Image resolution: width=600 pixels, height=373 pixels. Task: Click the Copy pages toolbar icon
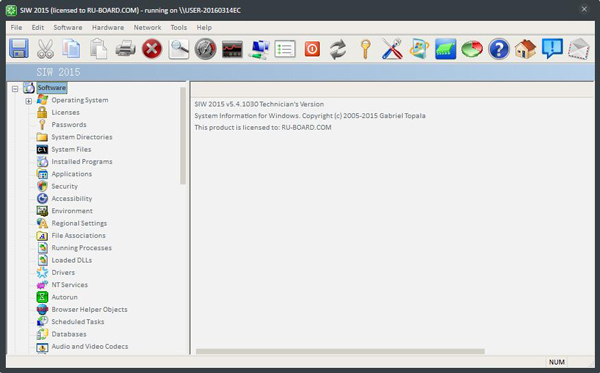click(x=72, y=49)
